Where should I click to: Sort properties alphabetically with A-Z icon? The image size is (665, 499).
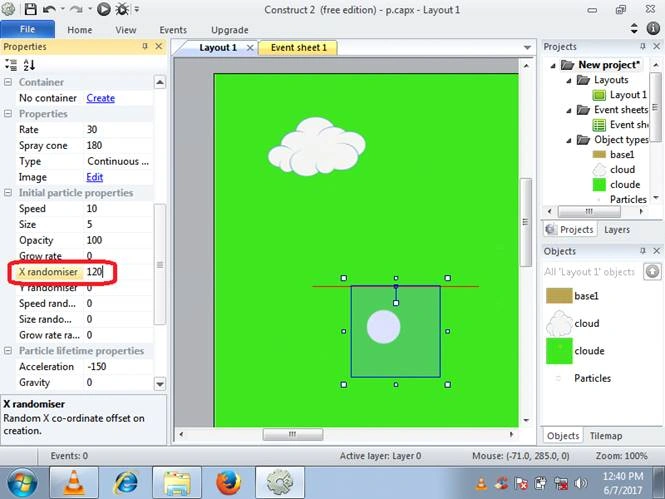click(29, 65)
